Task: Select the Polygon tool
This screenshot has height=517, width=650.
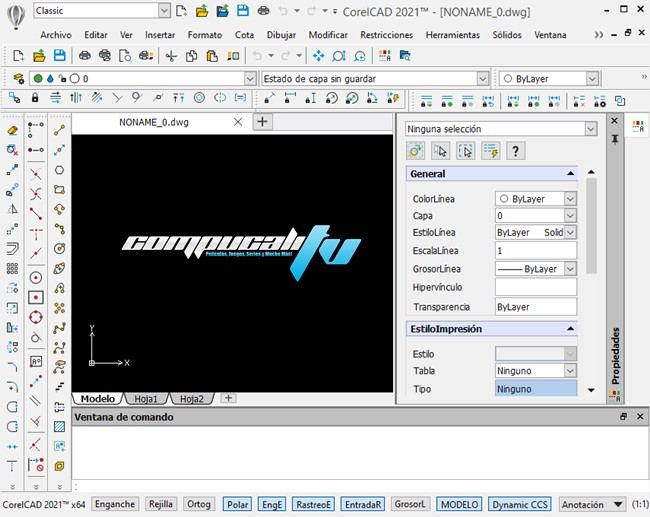Action: click(59, 170)
